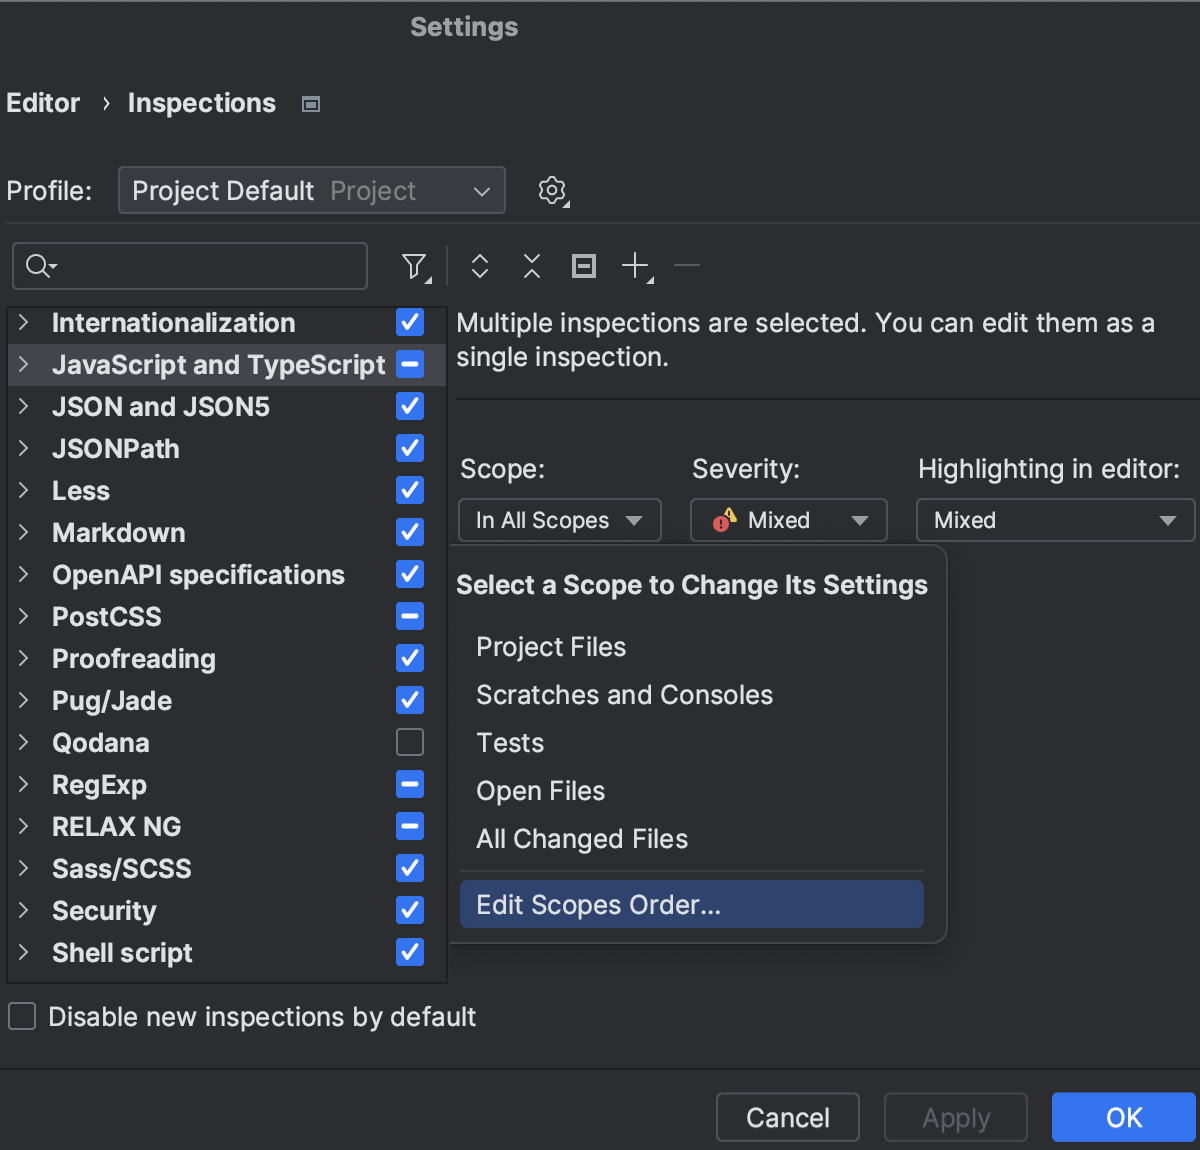Screen dimensions: 1200x1150
Task: Open the profile settings gear icon
Action: coord(552,190)
